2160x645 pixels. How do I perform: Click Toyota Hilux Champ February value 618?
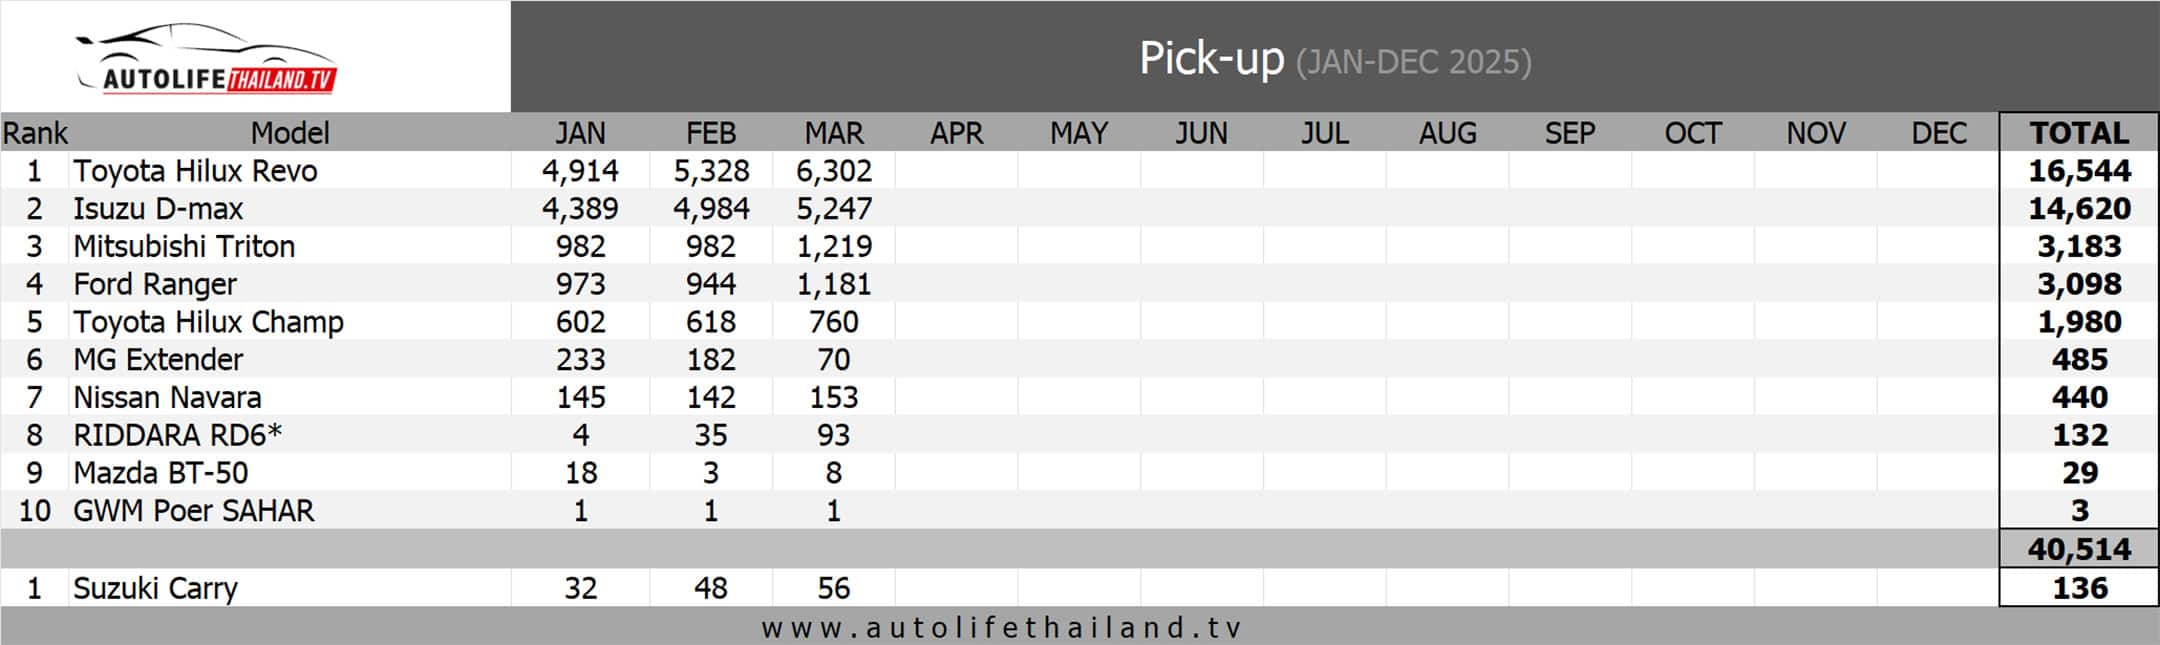(x=710, y=322)
